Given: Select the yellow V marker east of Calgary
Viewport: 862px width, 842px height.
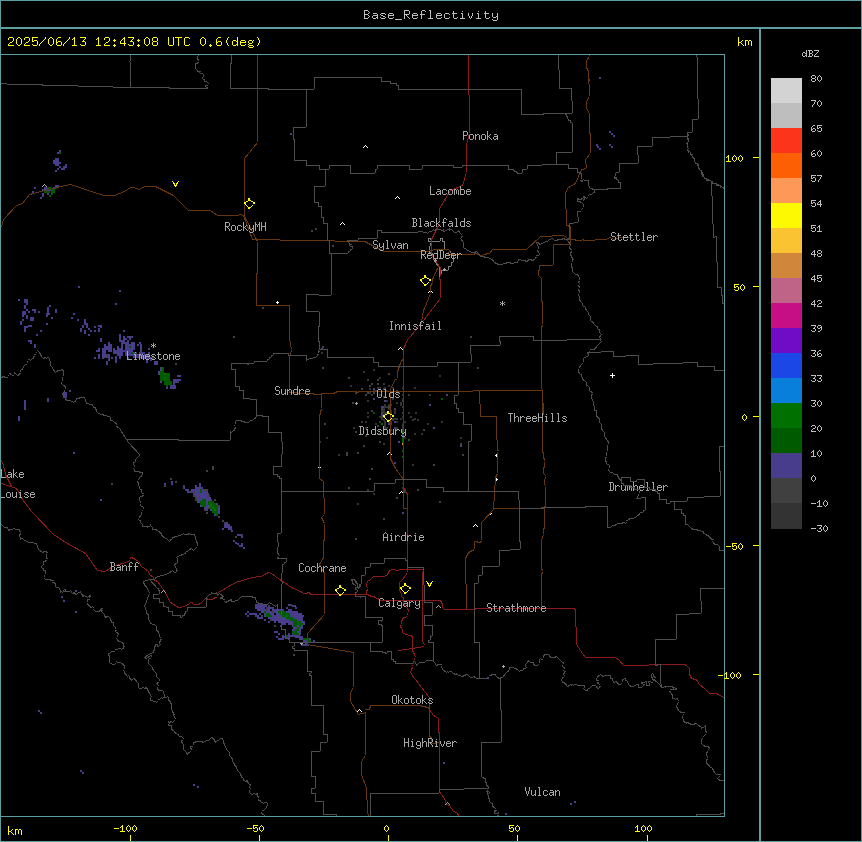Looking at the screenshot, I should coord(429,584).
